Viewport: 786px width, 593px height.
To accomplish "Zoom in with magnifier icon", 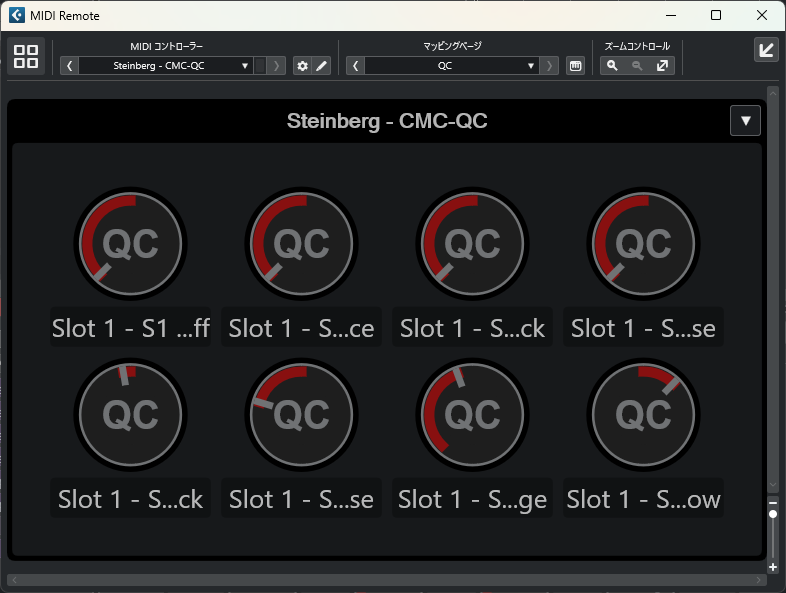I will [612, 66].
